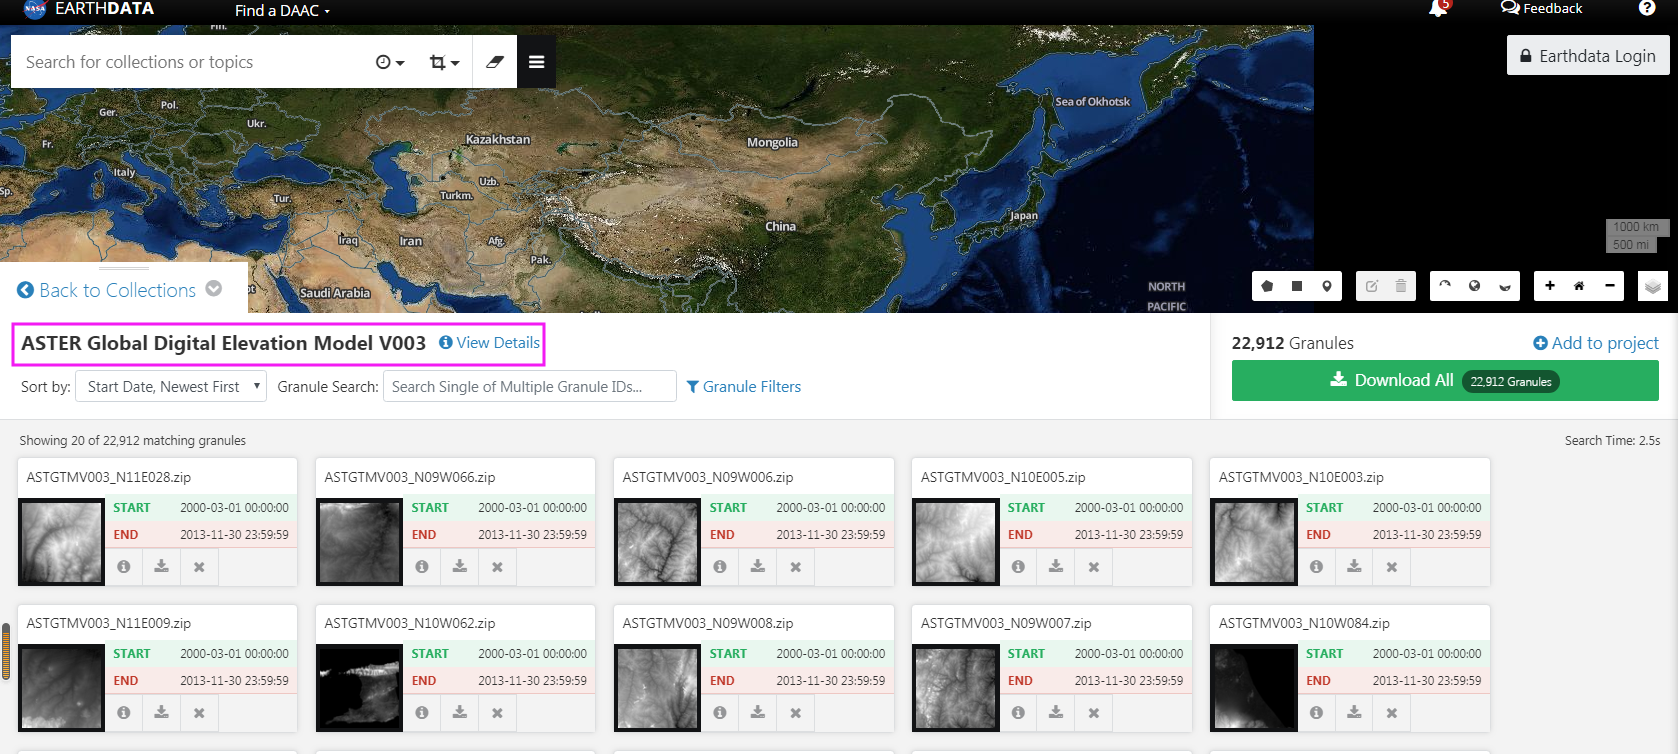The width and height of the screenshot is (1678, 754).
Task: View info for ASTGTMV003_N09W066.zip granule
Action: click(x=422, y=567)
